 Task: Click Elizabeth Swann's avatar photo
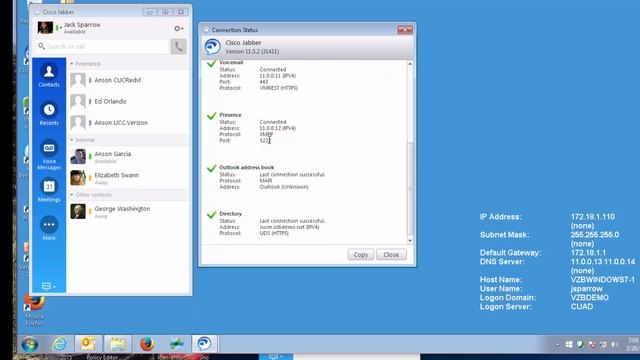[78, 178]
